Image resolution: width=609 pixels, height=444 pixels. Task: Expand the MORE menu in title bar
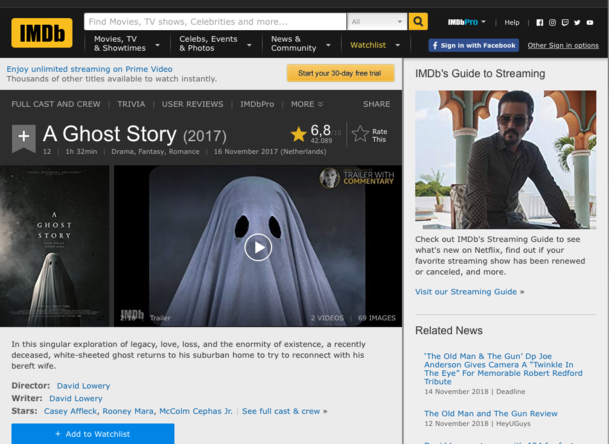coord(307,104)
